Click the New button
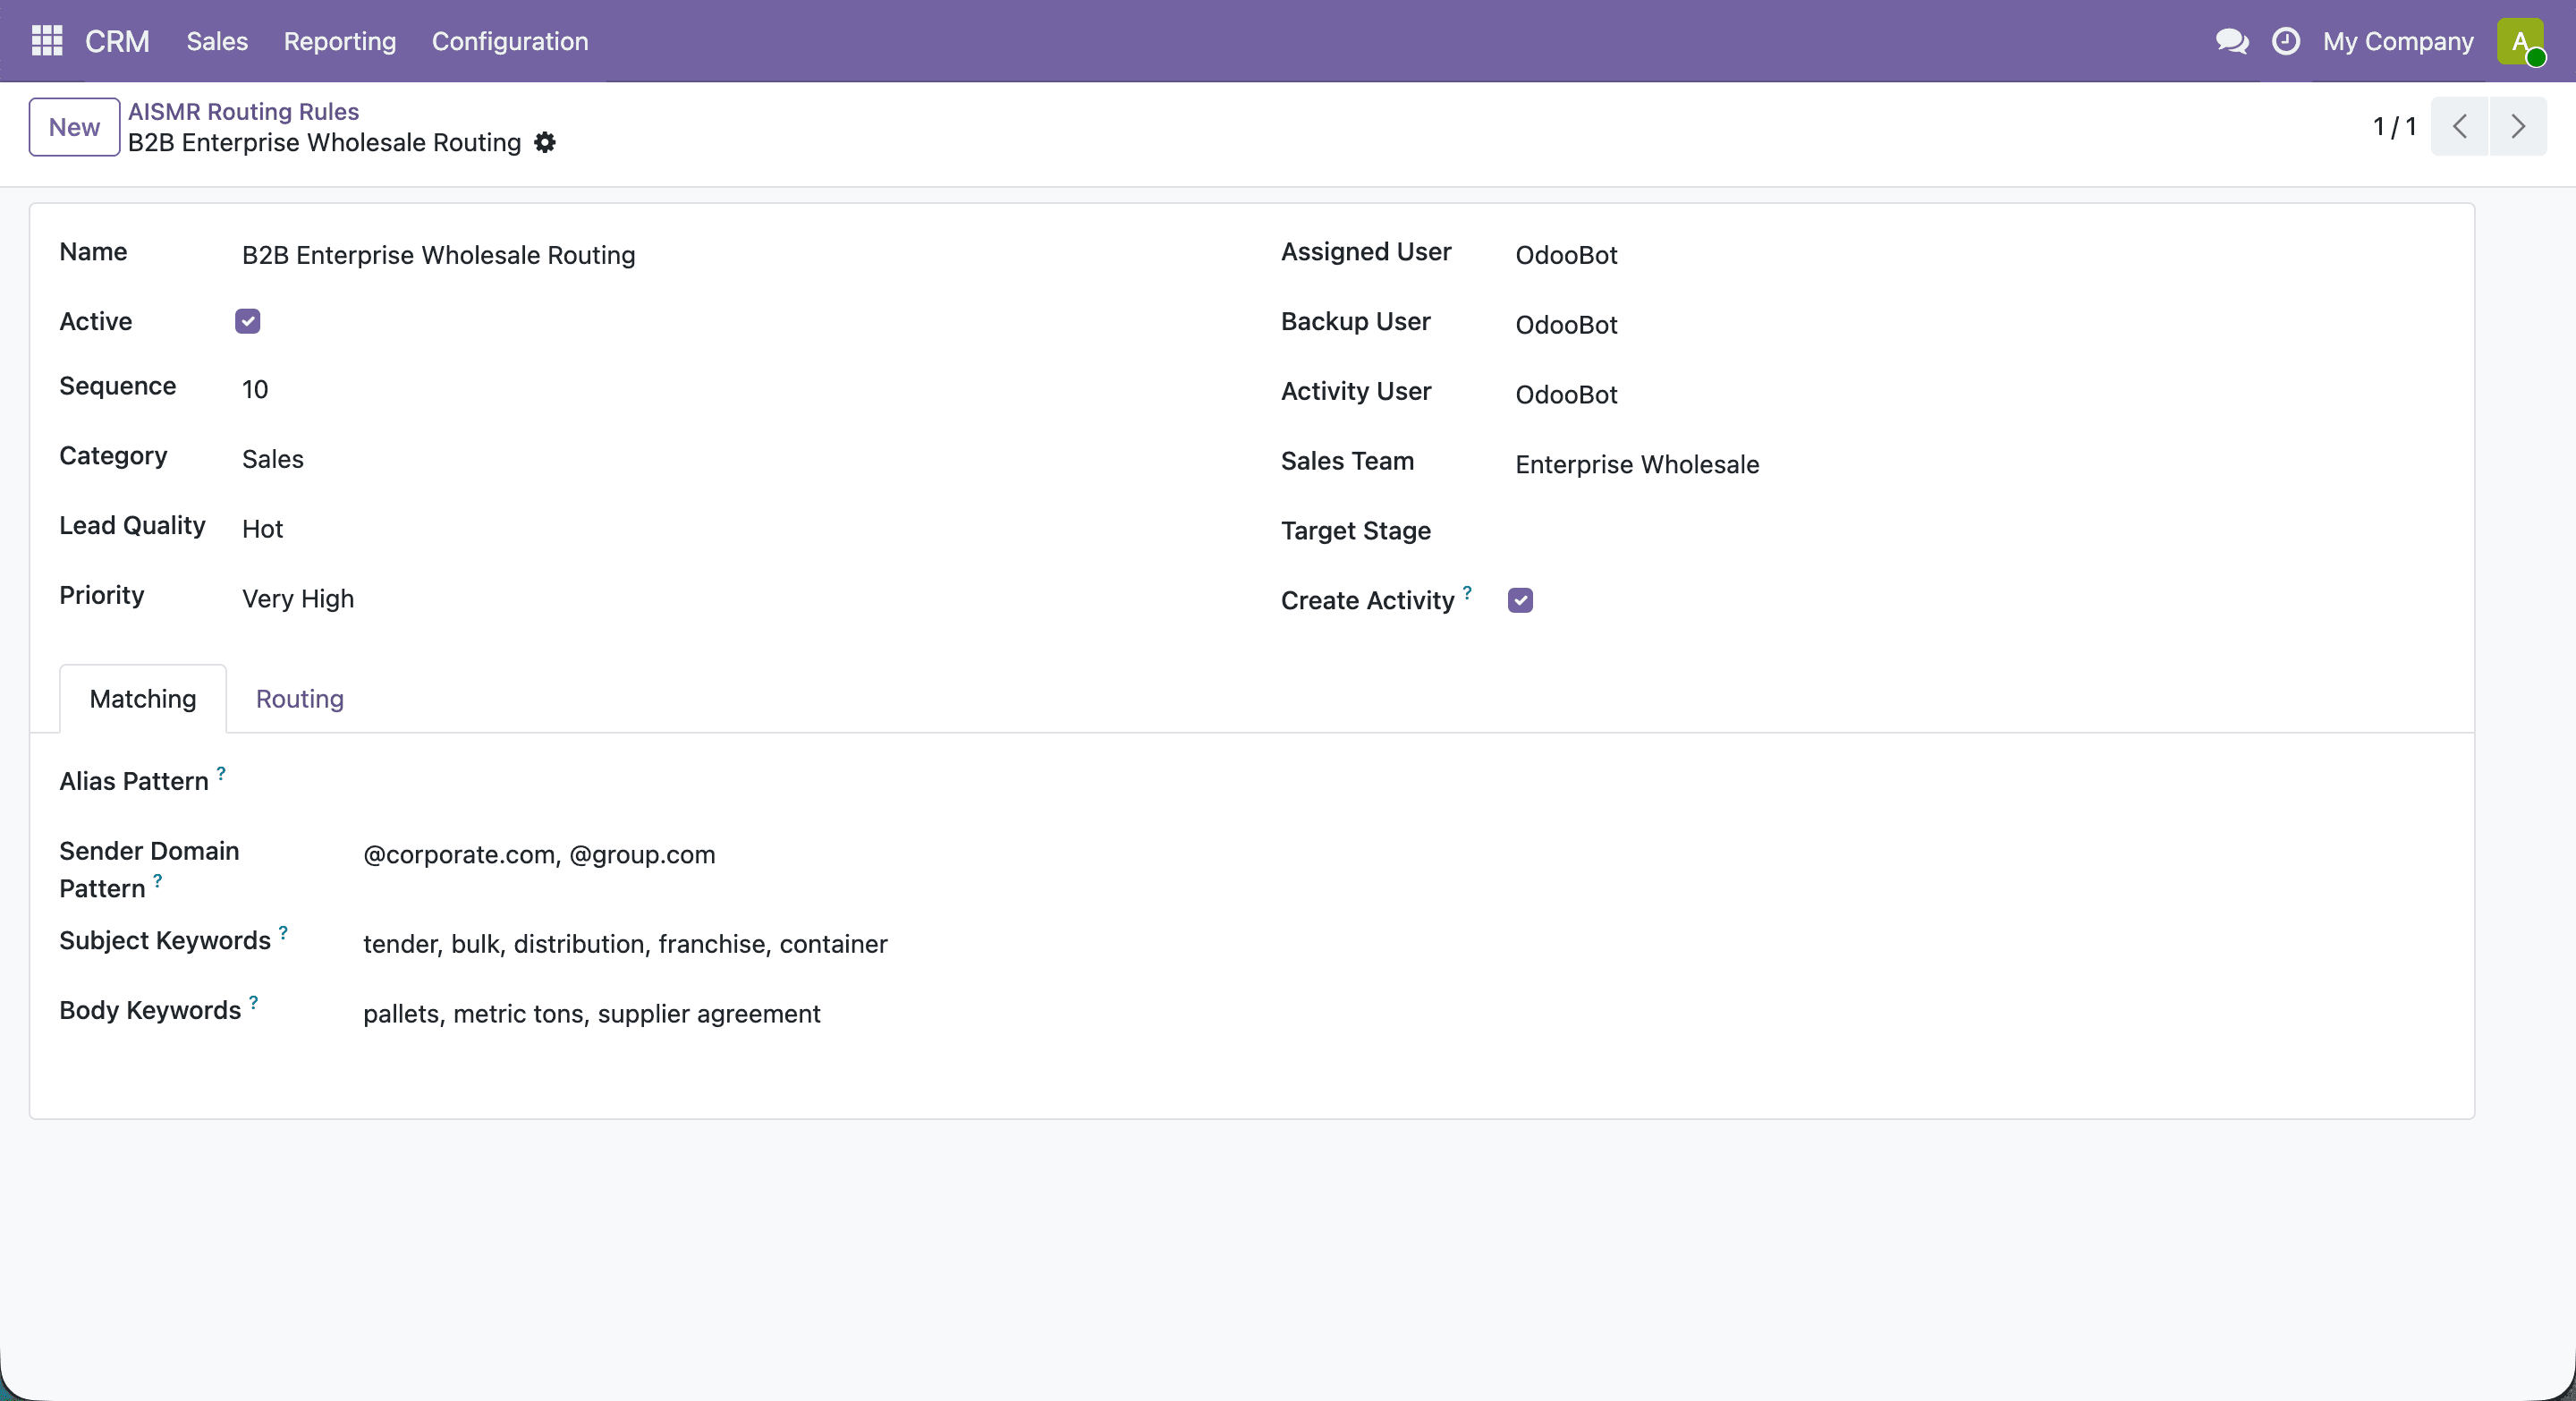 pyautogui.click(x=74, y=127)
